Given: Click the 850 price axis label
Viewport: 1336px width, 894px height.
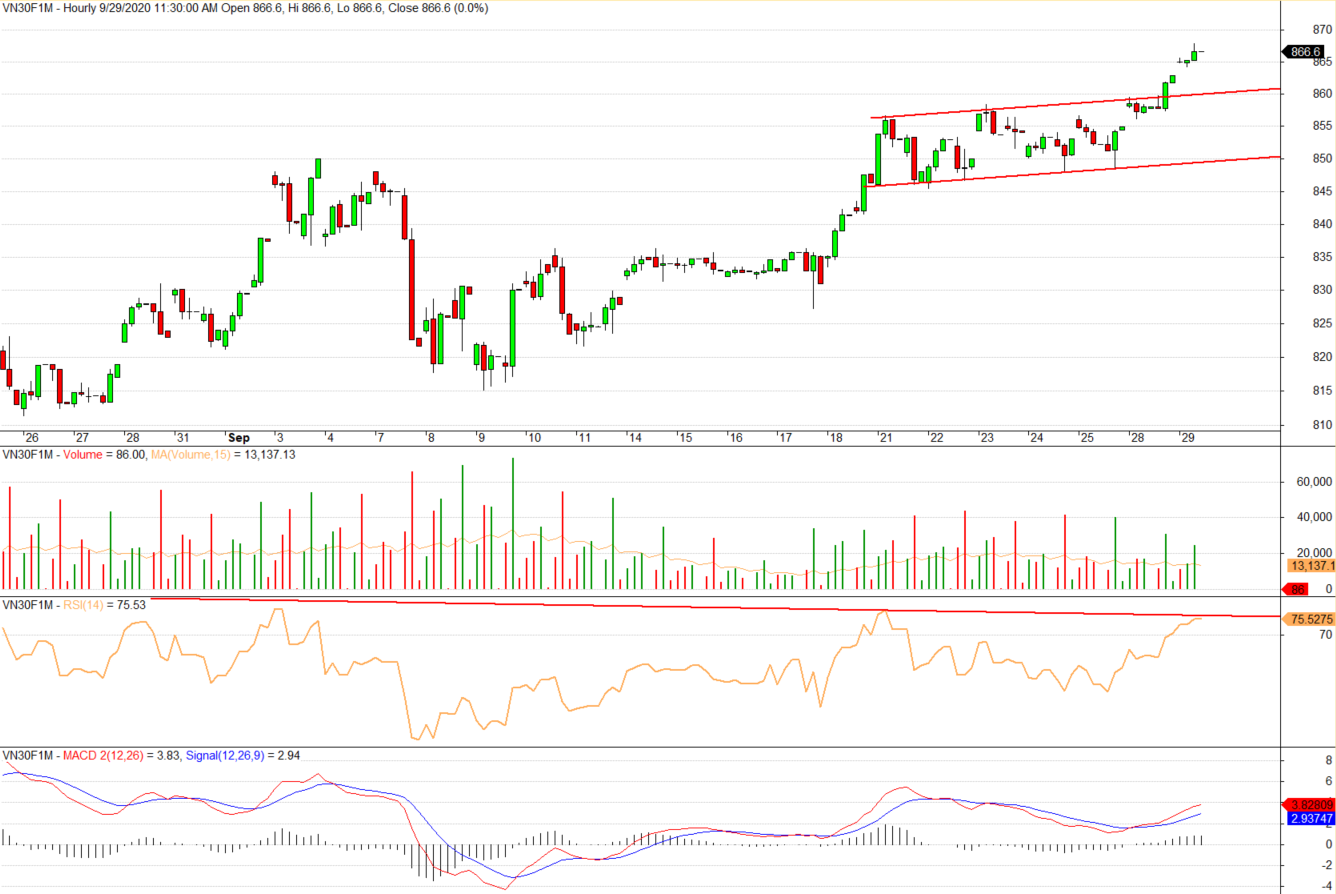Looking at the screenshot, I should (x=1321, y=158).
